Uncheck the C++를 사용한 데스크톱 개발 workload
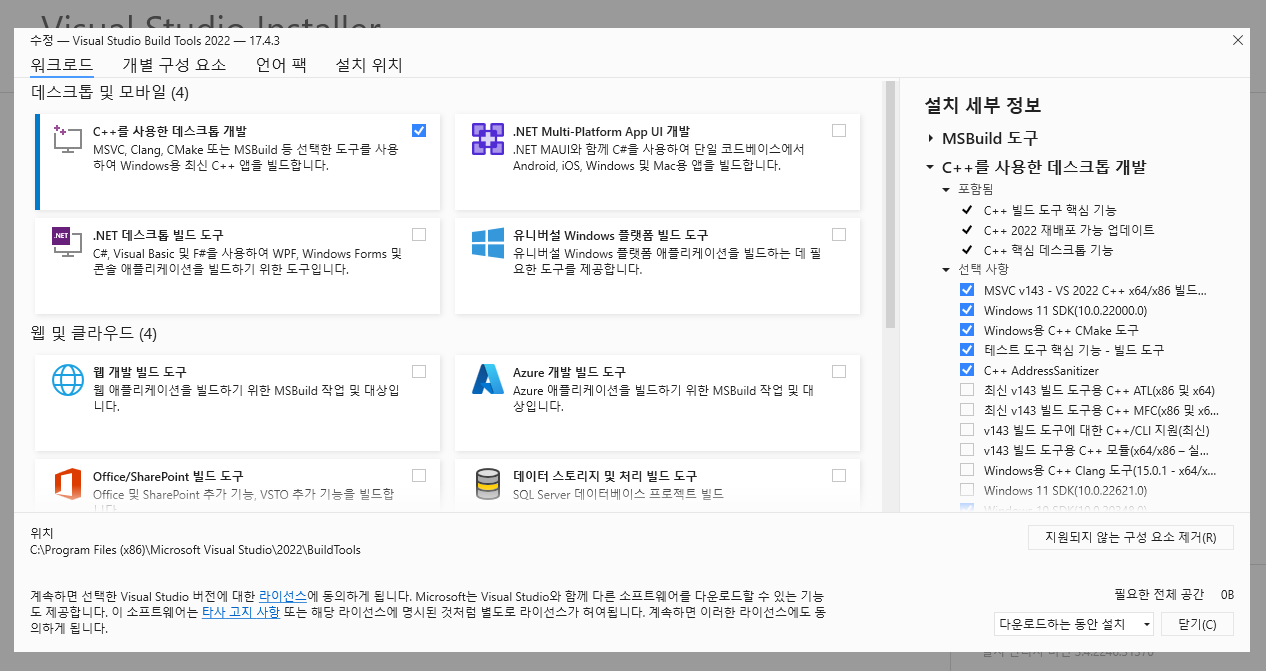This screenshot has width=1266, height=671. 419,130
